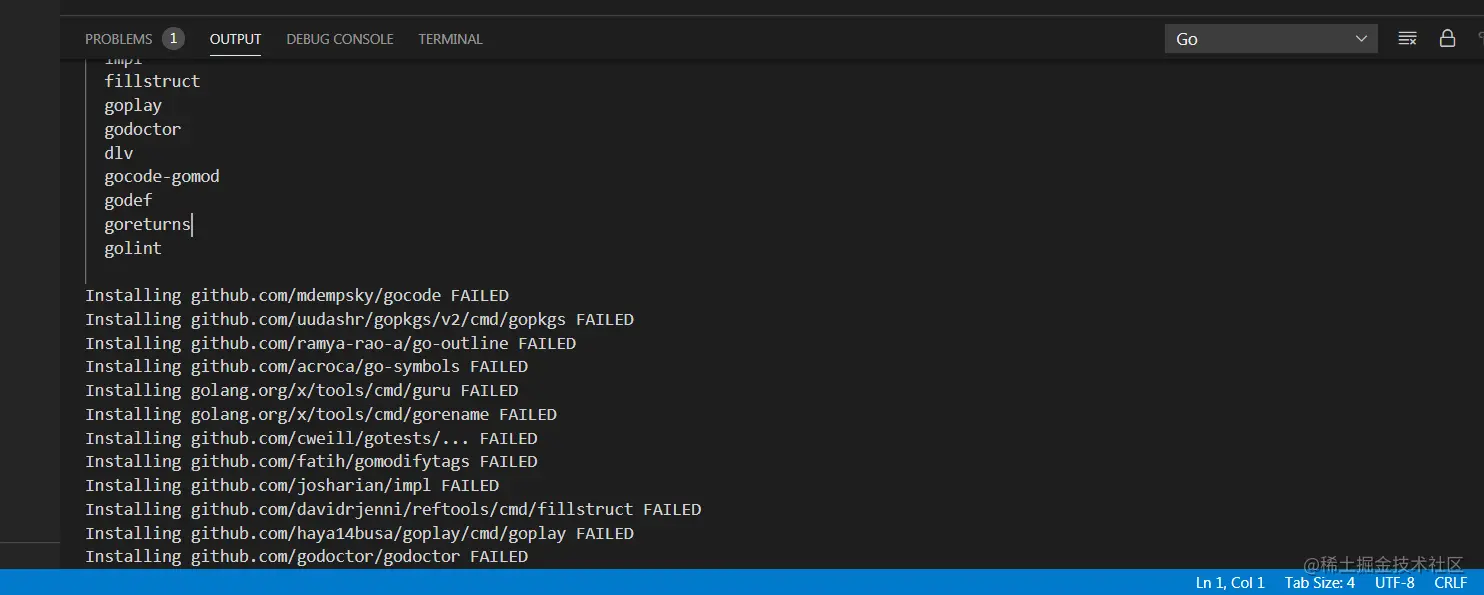The height and width of the screenshot is (595, 1484).
Task: Open the DEBUG CONSOLE tab
Action: pos(340,39)
